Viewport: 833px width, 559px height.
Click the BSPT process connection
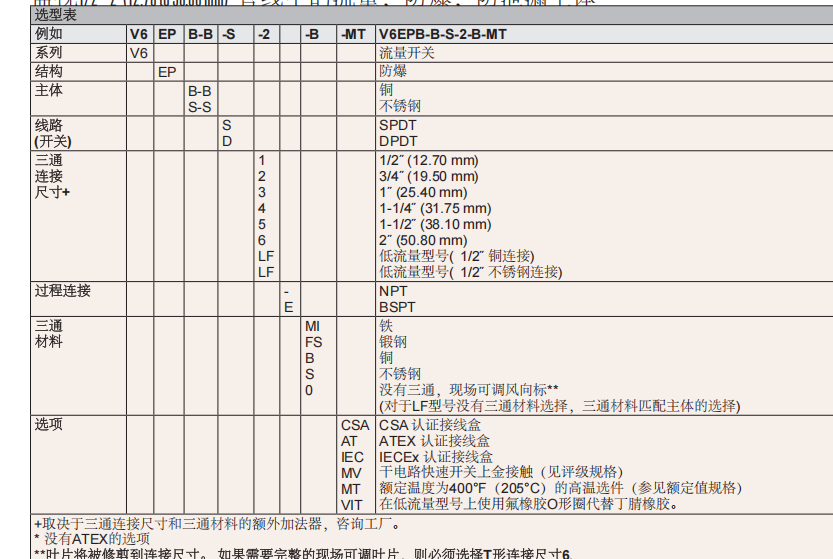[397, 307]
